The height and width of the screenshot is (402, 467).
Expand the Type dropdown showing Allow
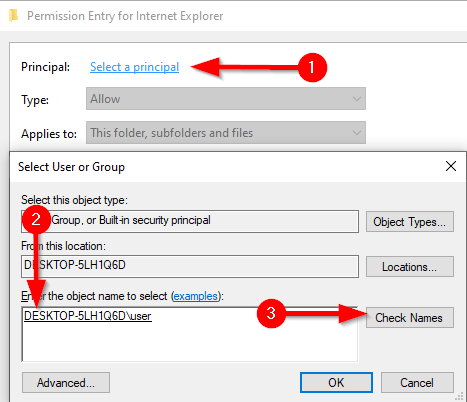tap(226, 99)
